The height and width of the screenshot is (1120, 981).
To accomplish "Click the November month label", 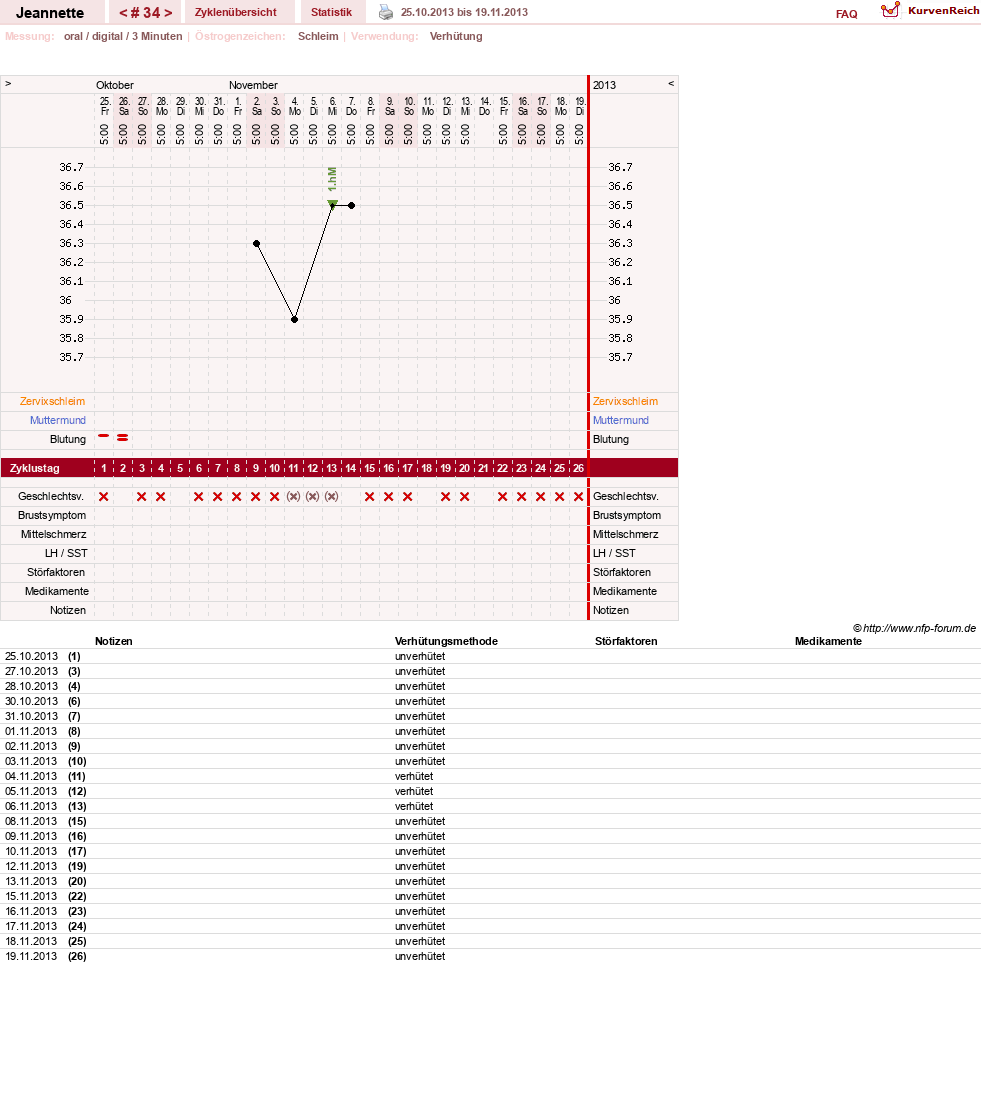I will coord(253,85).
